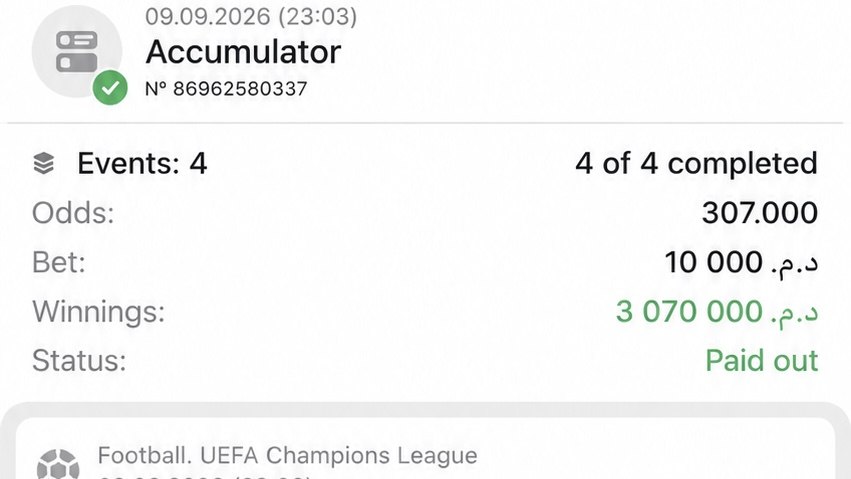Click the green checkmark success badge
851x479 pixels.
coord(110,88)
